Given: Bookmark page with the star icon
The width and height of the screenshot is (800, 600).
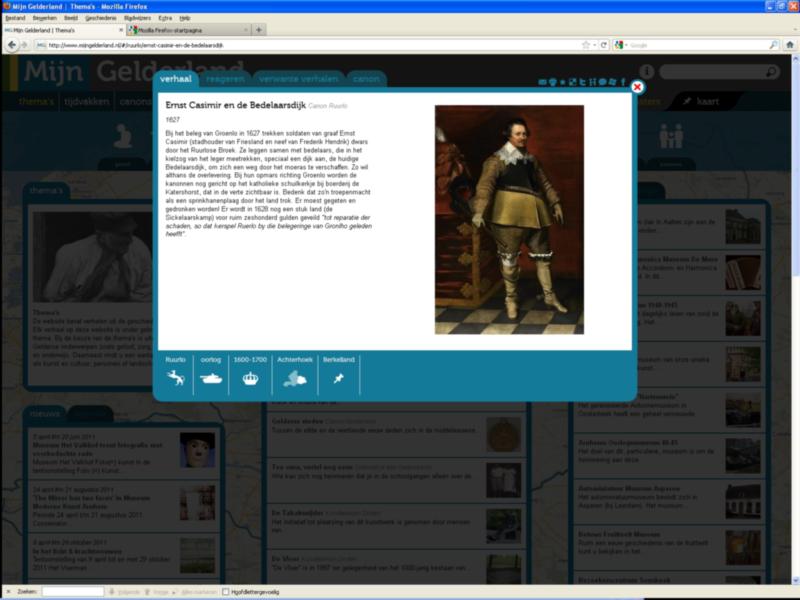Looking at the screenshot, I should 586,45.
